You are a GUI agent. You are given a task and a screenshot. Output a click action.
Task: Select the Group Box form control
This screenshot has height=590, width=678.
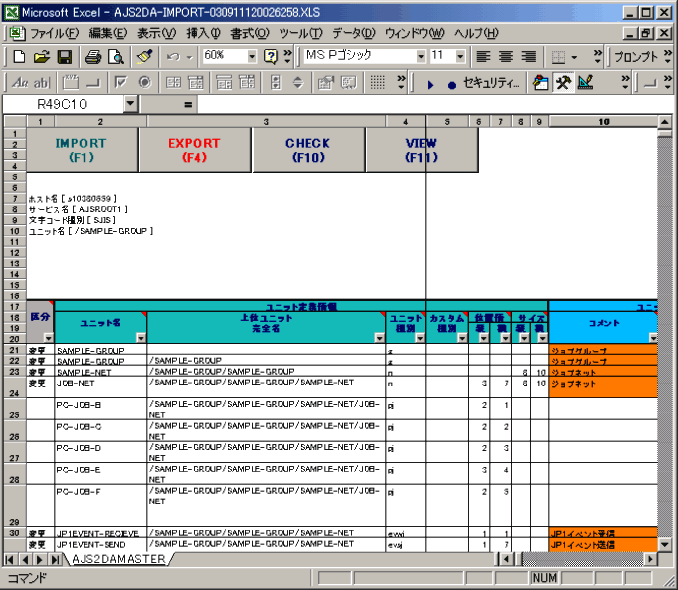pyautogui.click(x=71, y=82)
